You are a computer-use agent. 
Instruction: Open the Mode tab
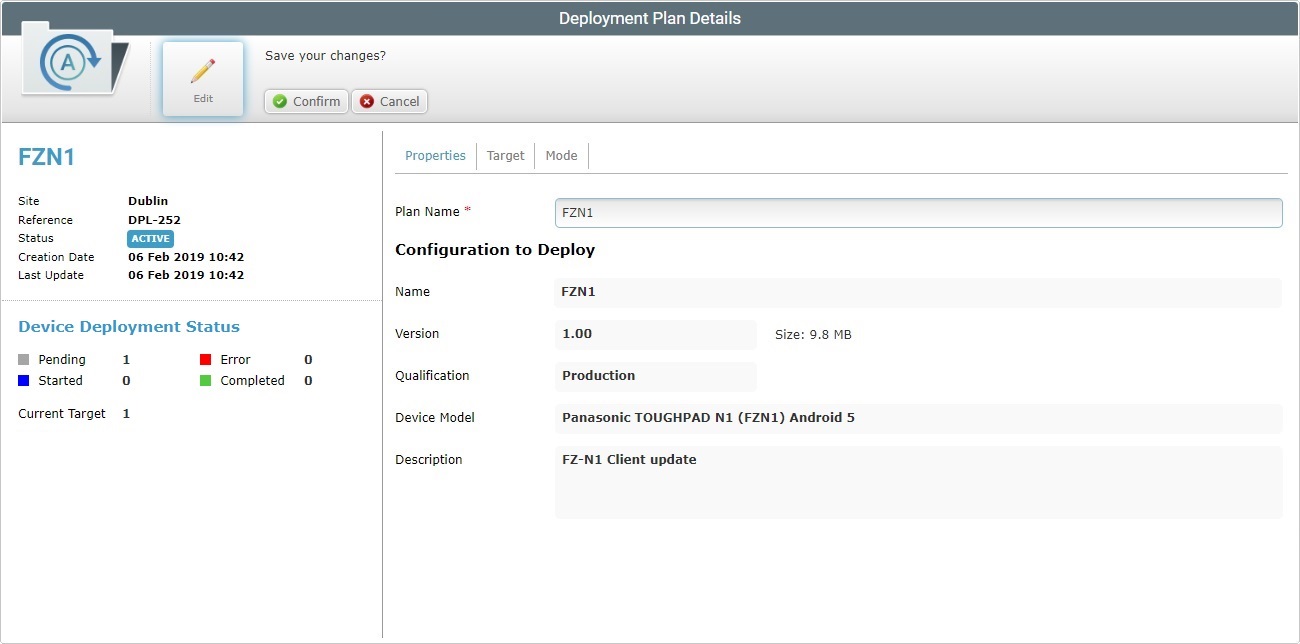pyautogui.click(x=561, y=155)
